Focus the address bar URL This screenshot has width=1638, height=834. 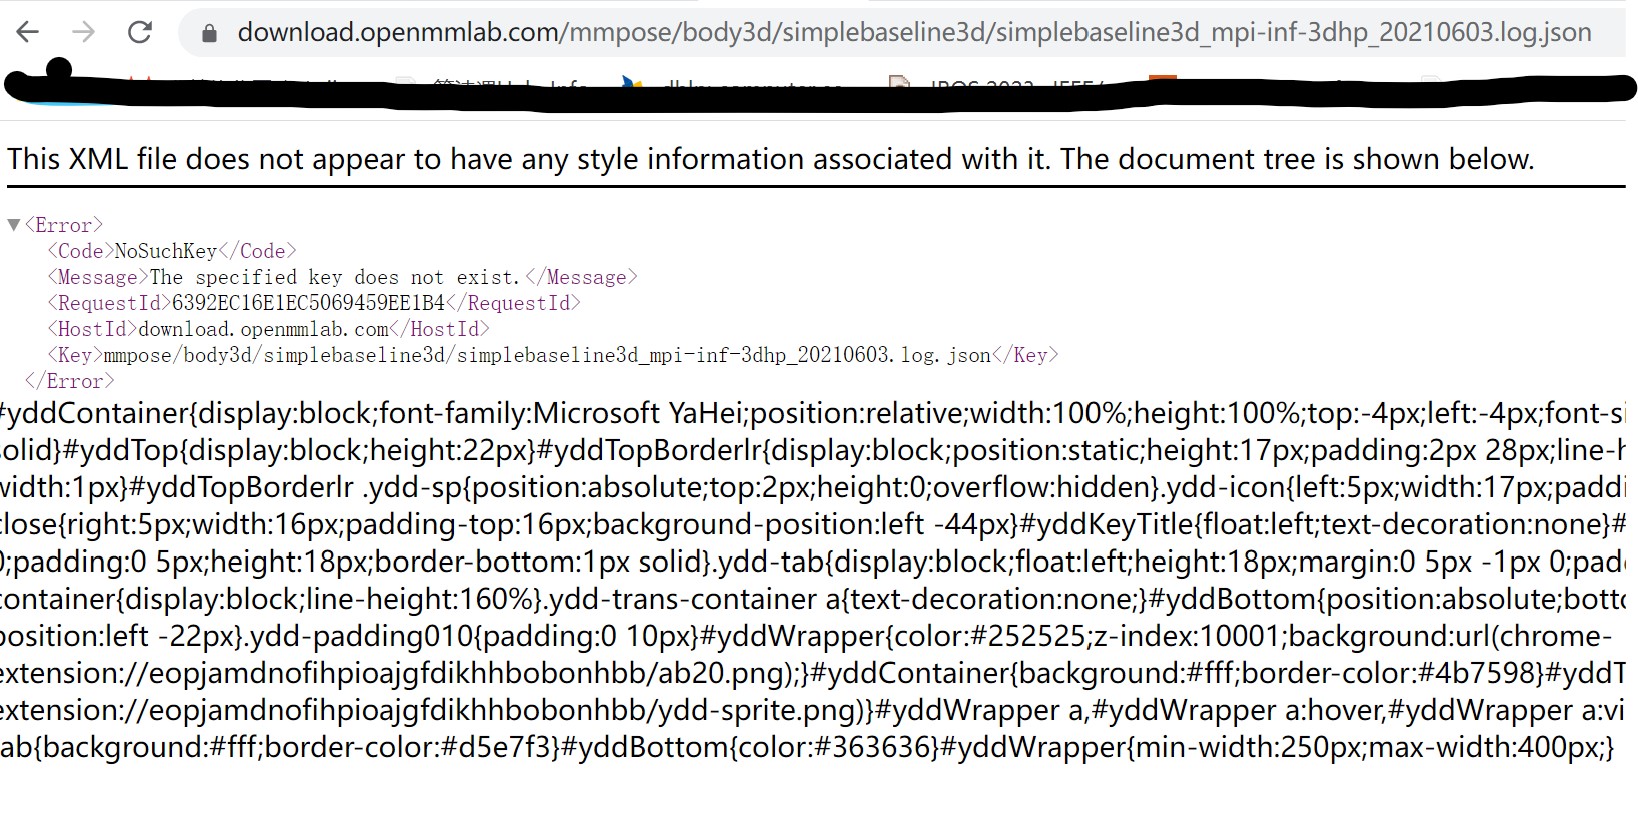click(914, 32)
